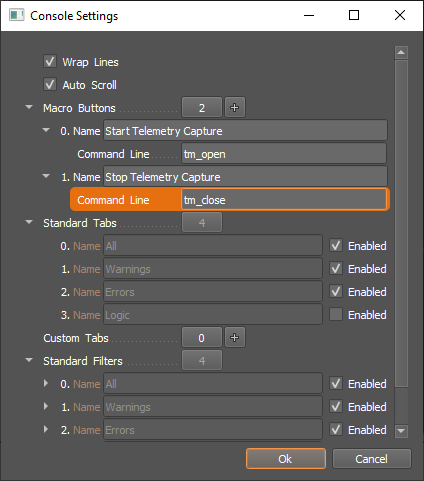Image resolution: width=424 pixels, height=481 pixels.
Task: Toggle Enabled for the Warnings standard filter
Action: (x=336, y=406)
